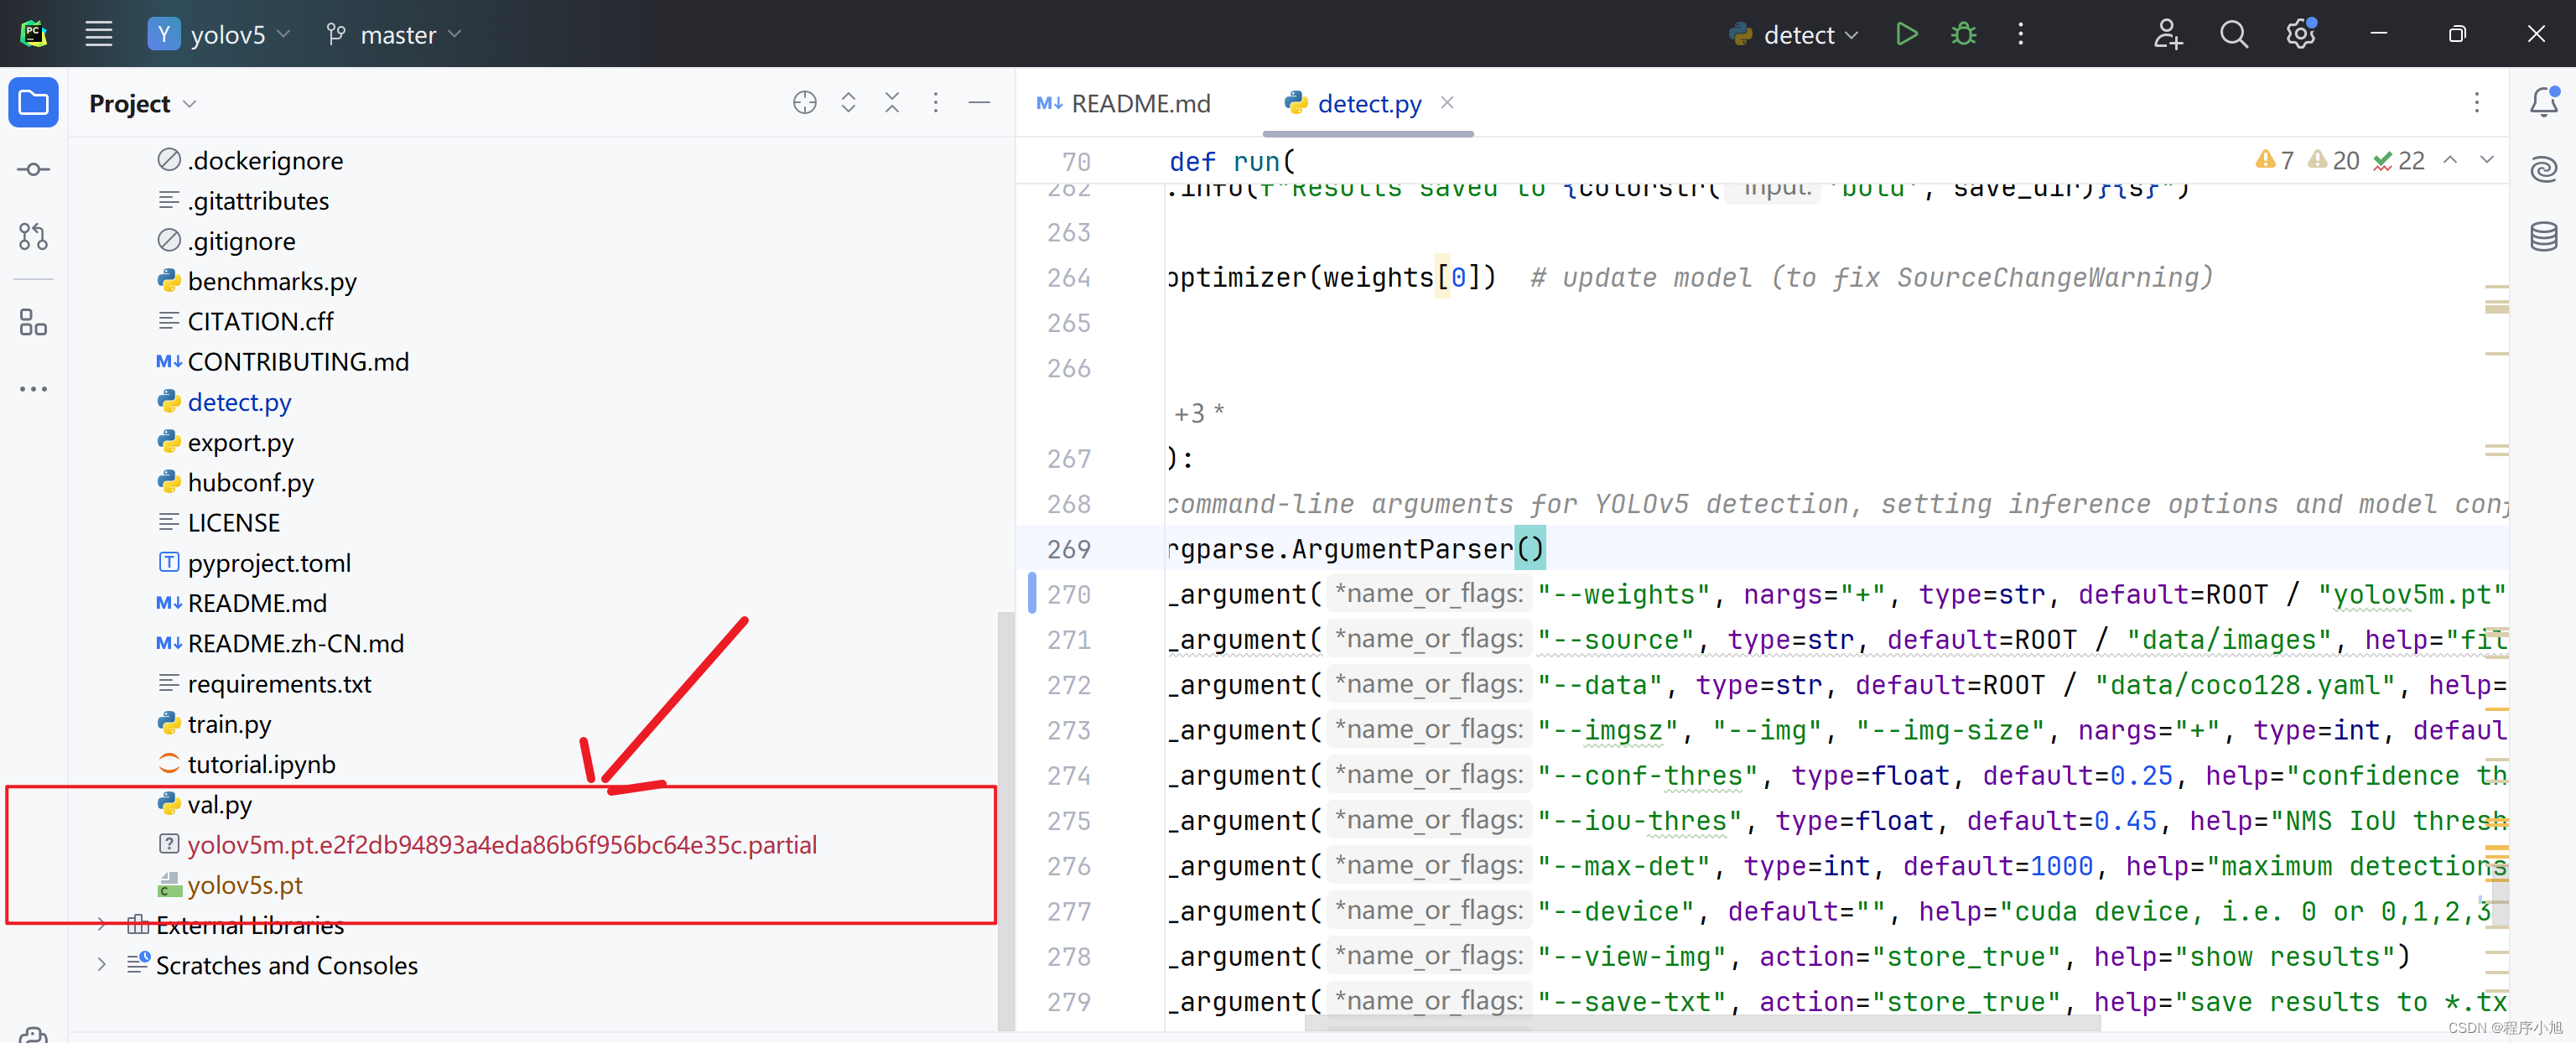Show the Notifications bell panel
The image size is (2576, 1043).
point(2543,102)
